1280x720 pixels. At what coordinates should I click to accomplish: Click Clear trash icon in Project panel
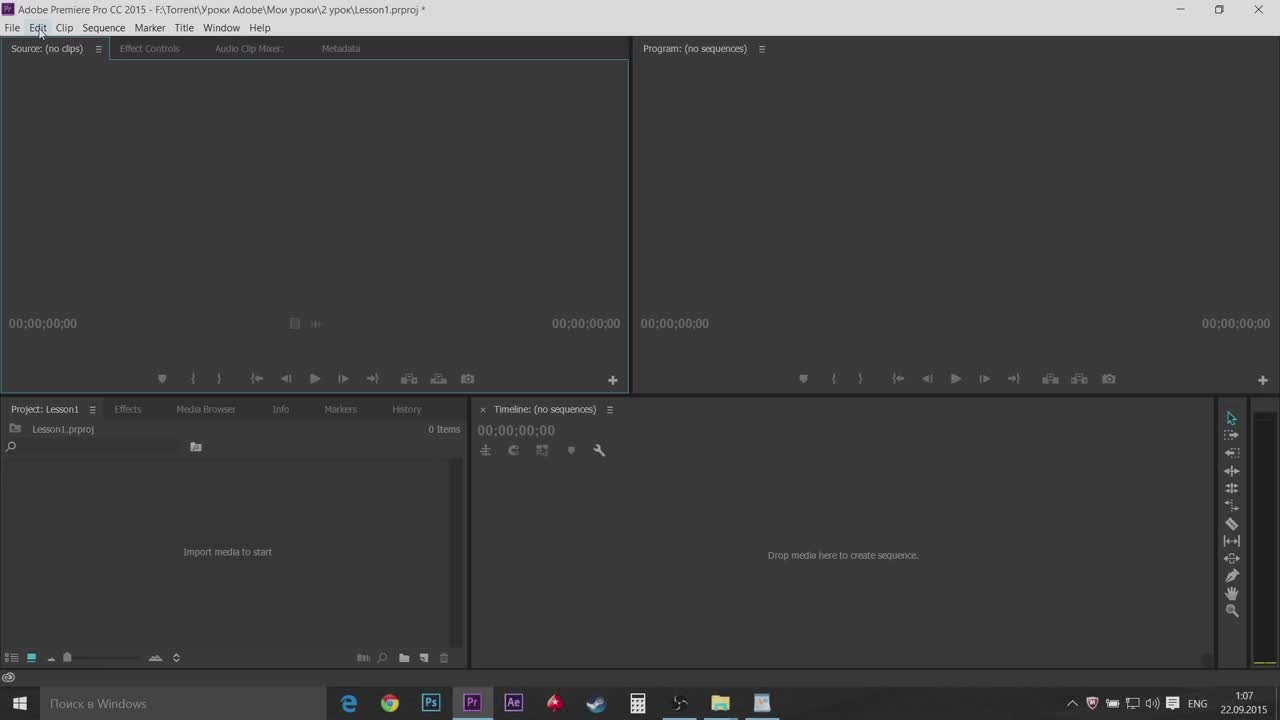444,658
